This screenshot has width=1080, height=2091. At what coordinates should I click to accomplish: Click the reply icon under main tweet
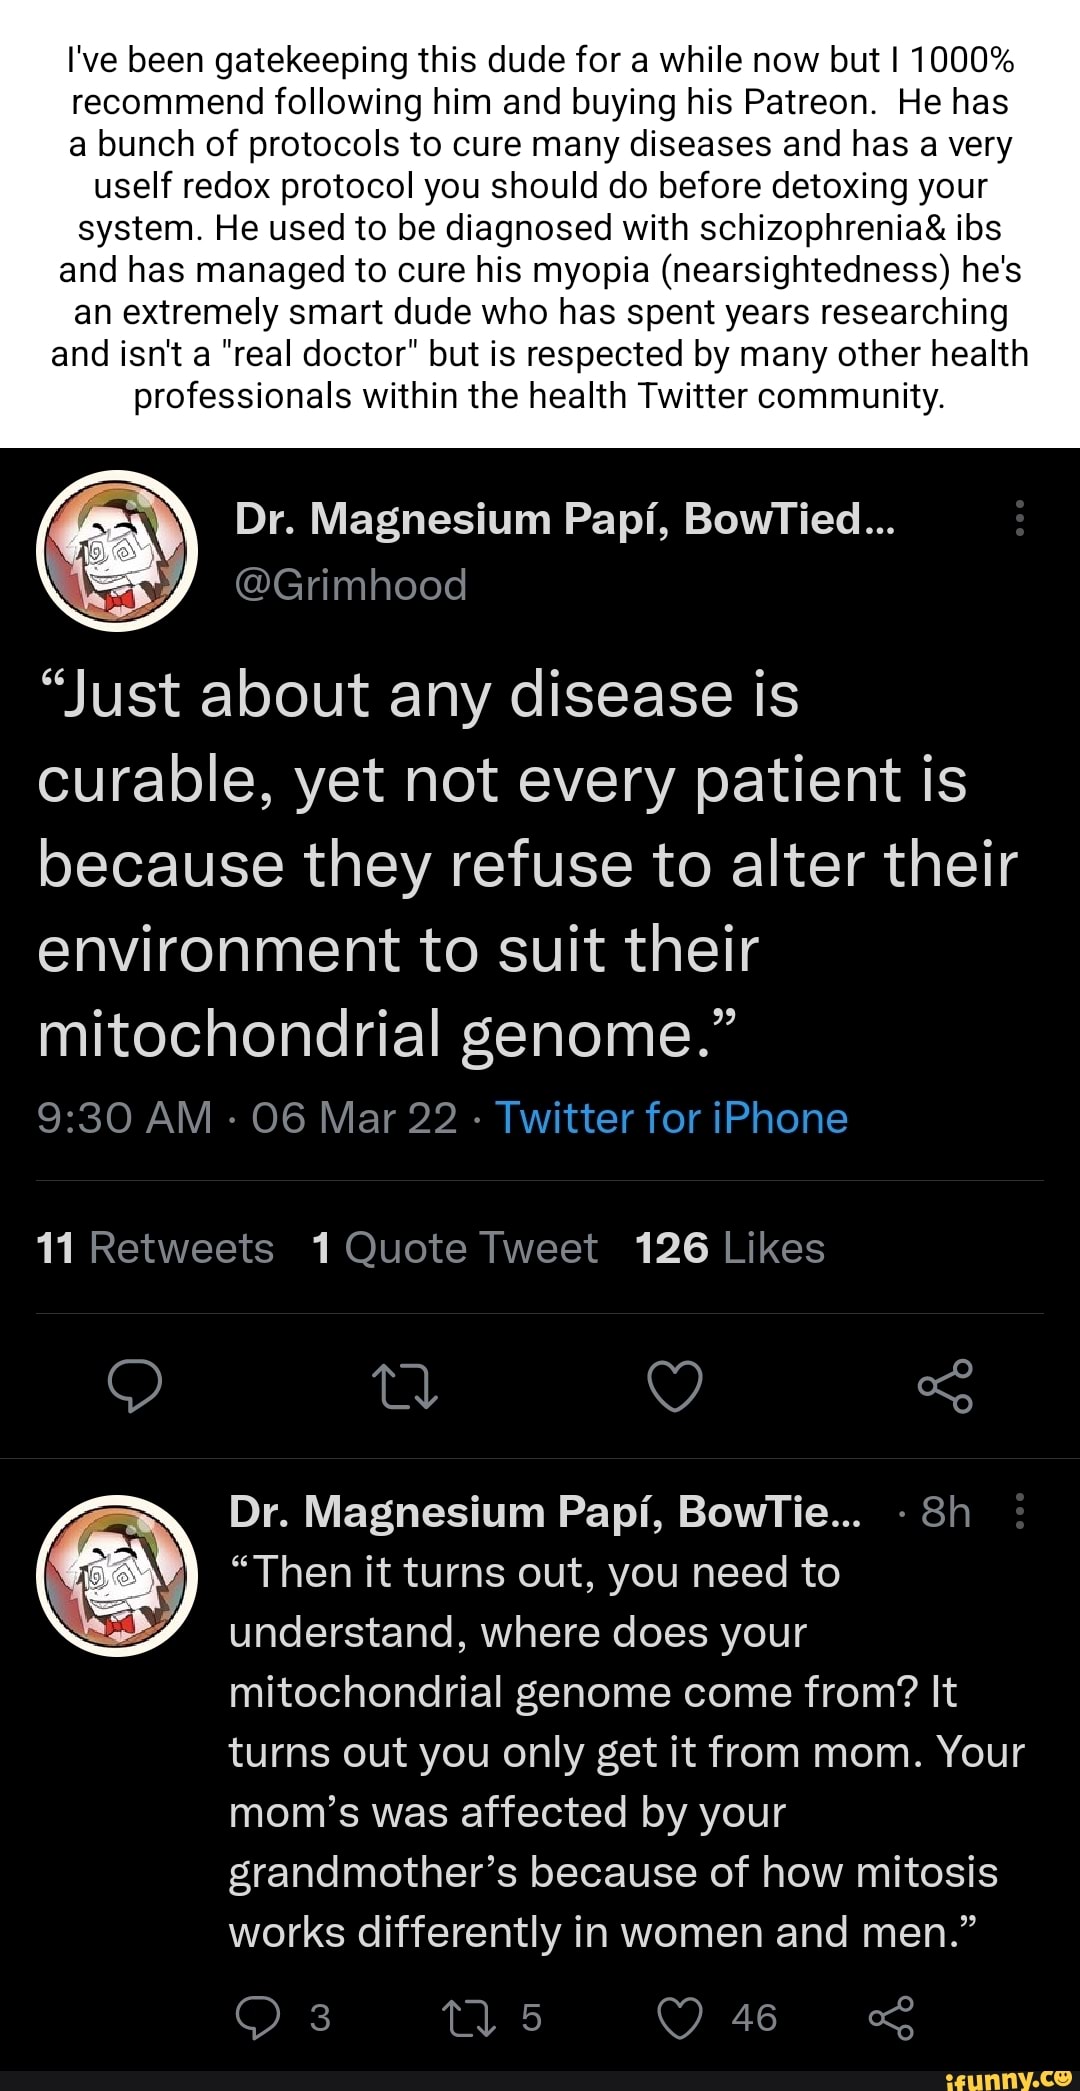[135, 1386]
